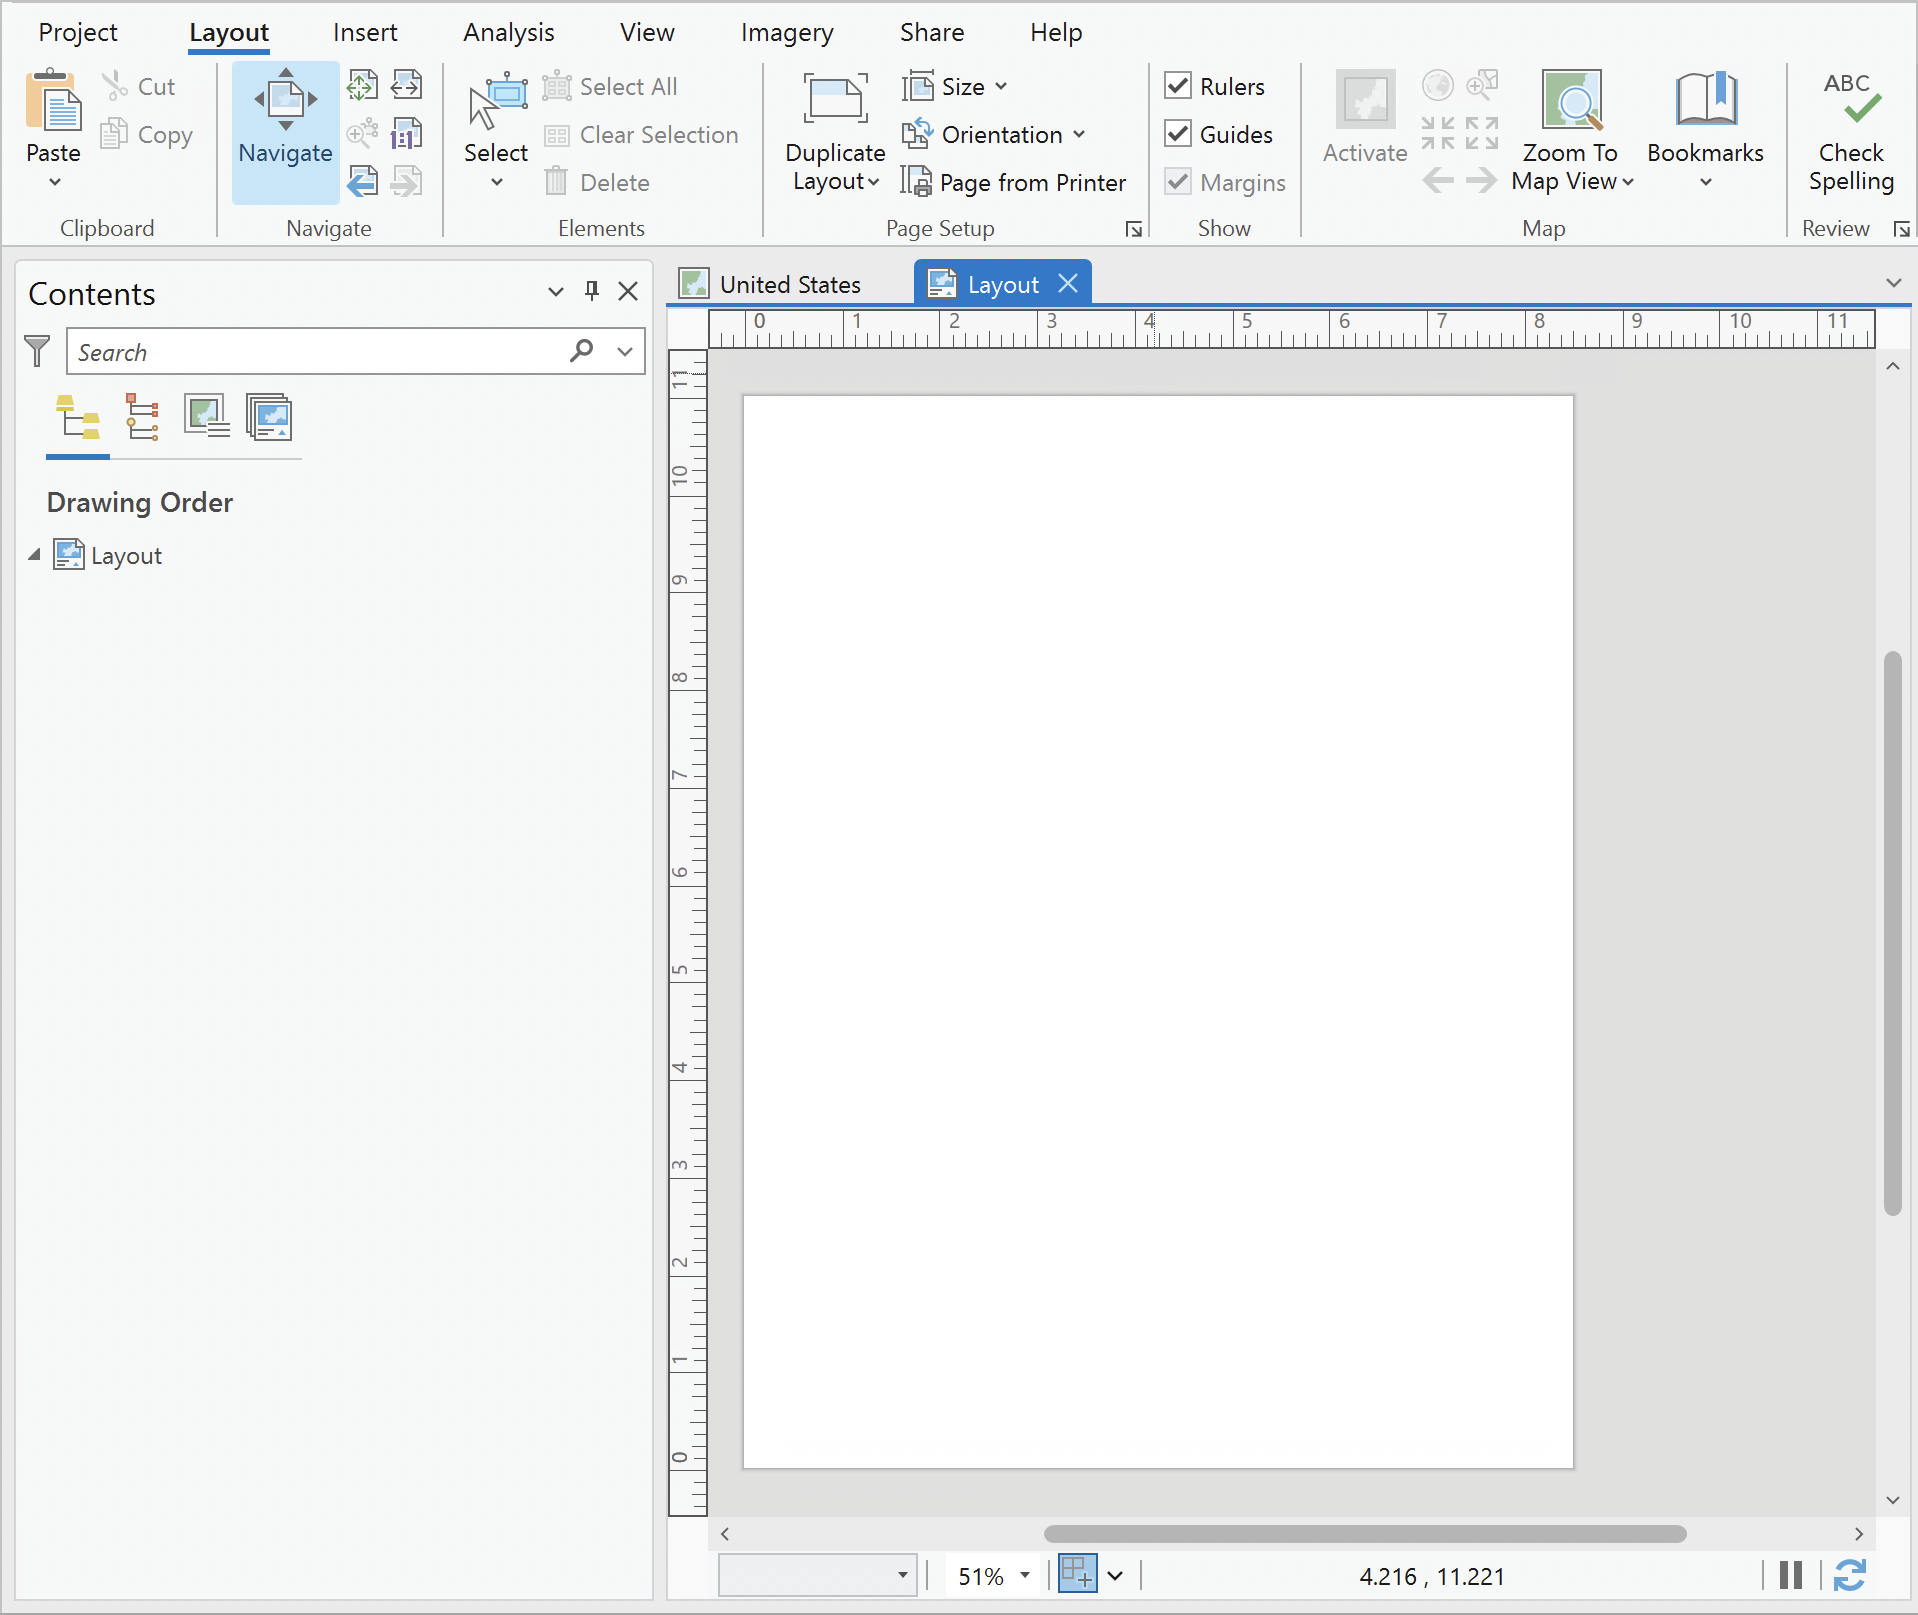Switch Contents to List By Element Type view

[x=142, y=417]
